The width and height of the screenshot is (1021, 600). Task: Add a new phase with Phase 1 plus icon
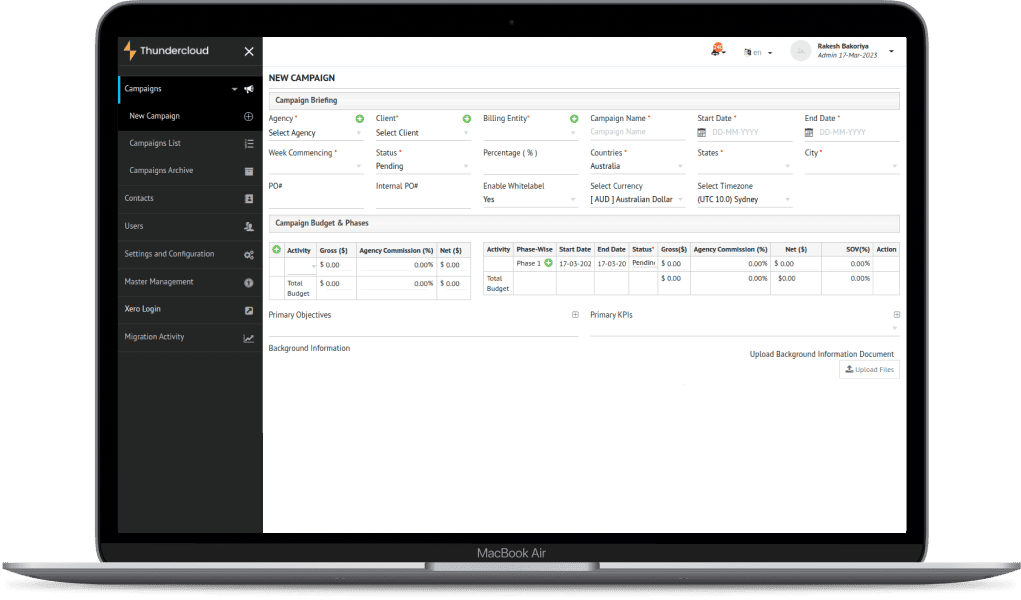[x=548, y=263]
